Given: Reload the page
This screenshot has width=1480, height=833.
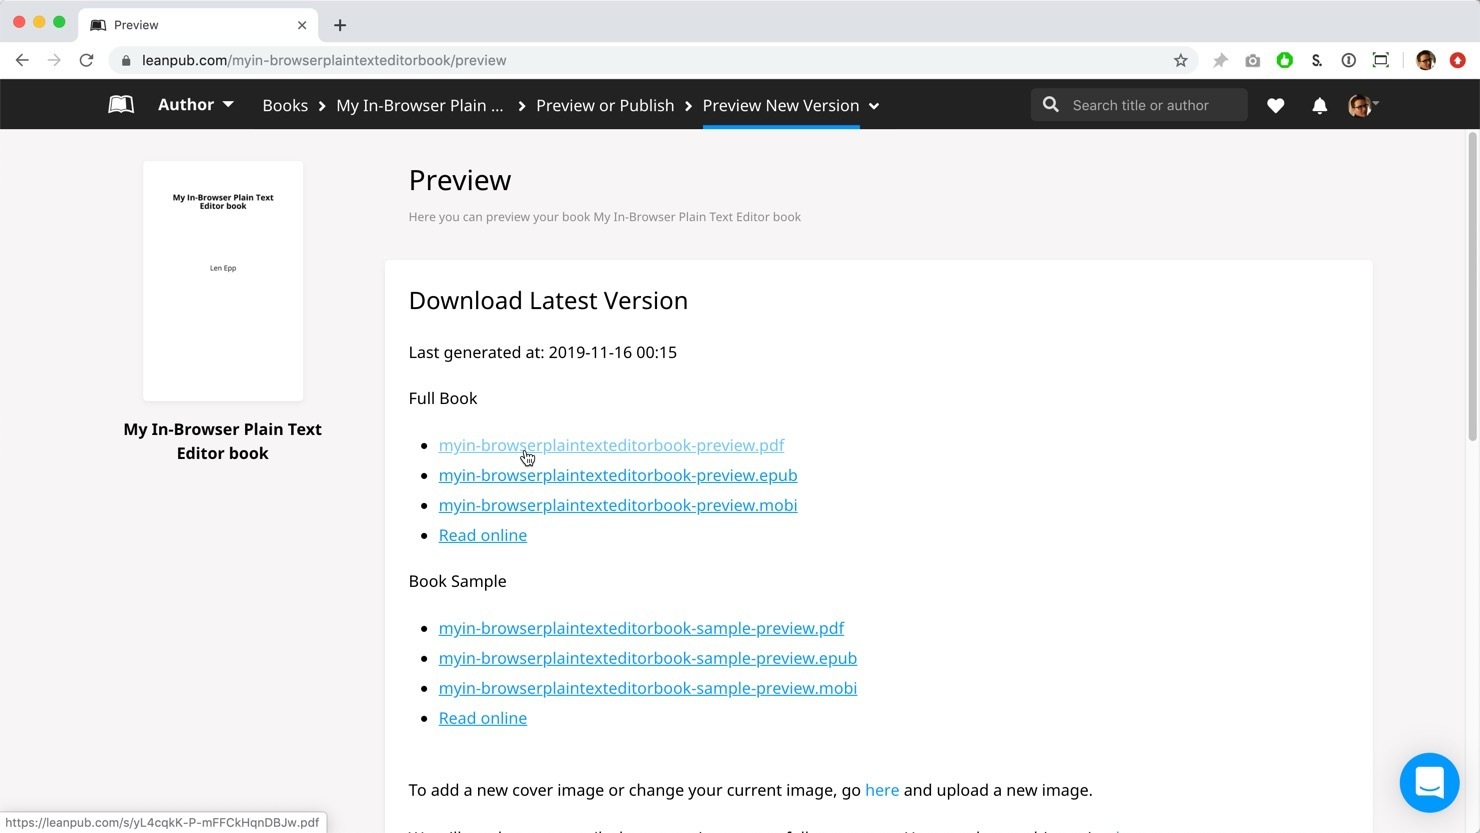Looking at the screenshot, I should pos(87,60).
